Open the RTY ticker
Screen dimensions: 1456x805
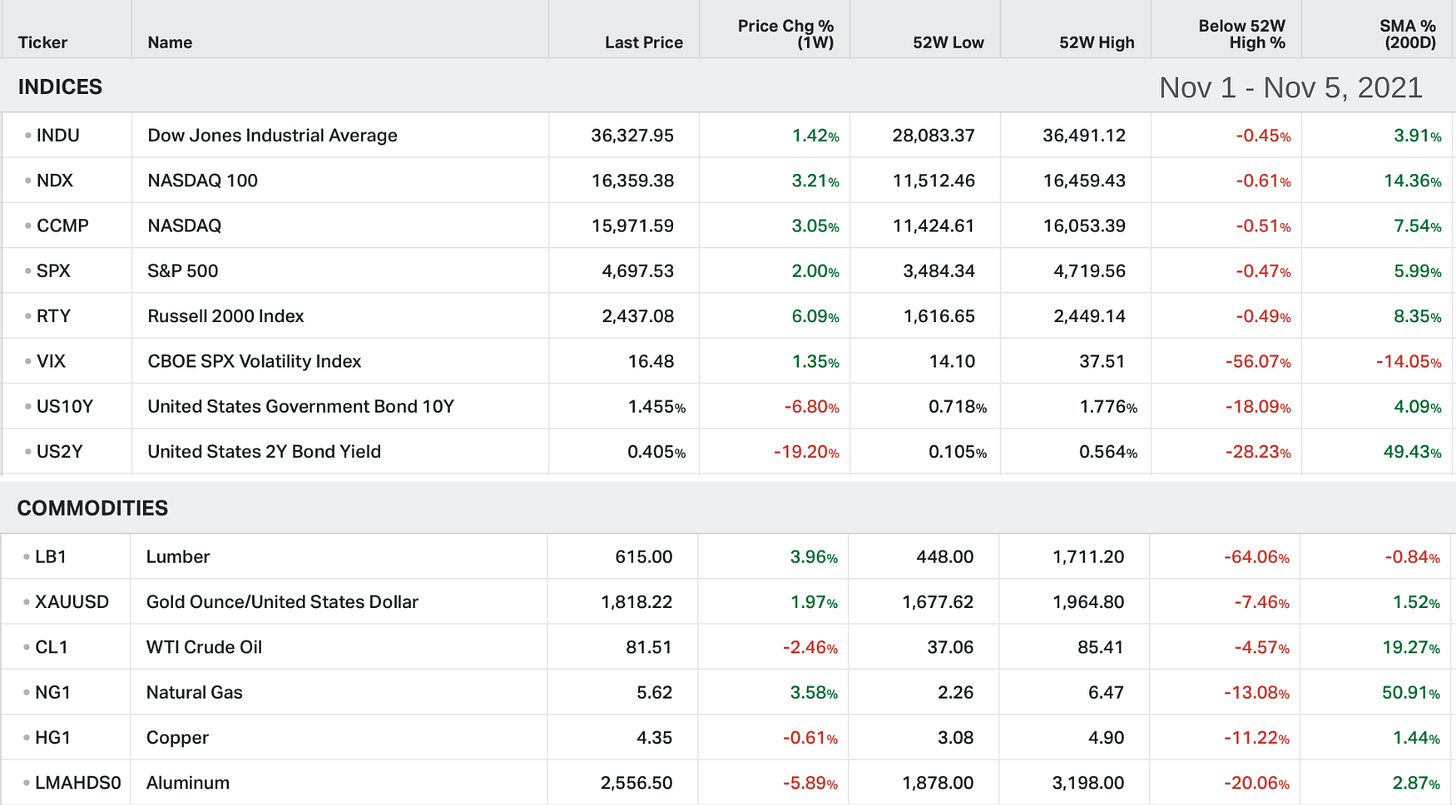pos(53,315)
